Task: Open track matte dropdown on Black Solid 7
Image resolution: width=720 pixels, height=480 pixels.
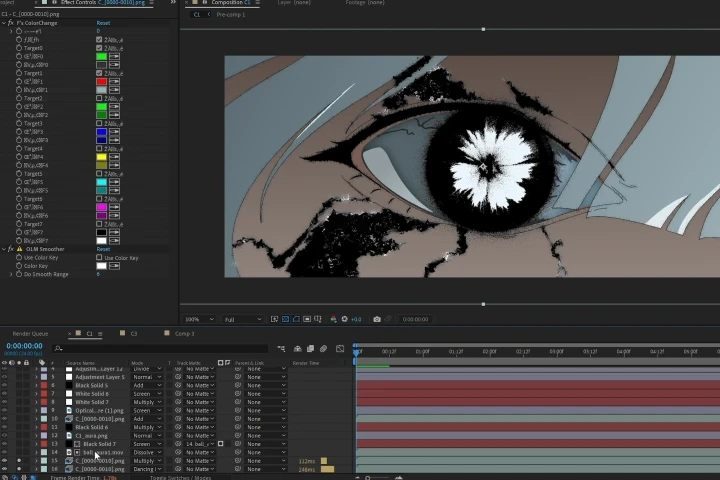Action: [x=200, y=444]
